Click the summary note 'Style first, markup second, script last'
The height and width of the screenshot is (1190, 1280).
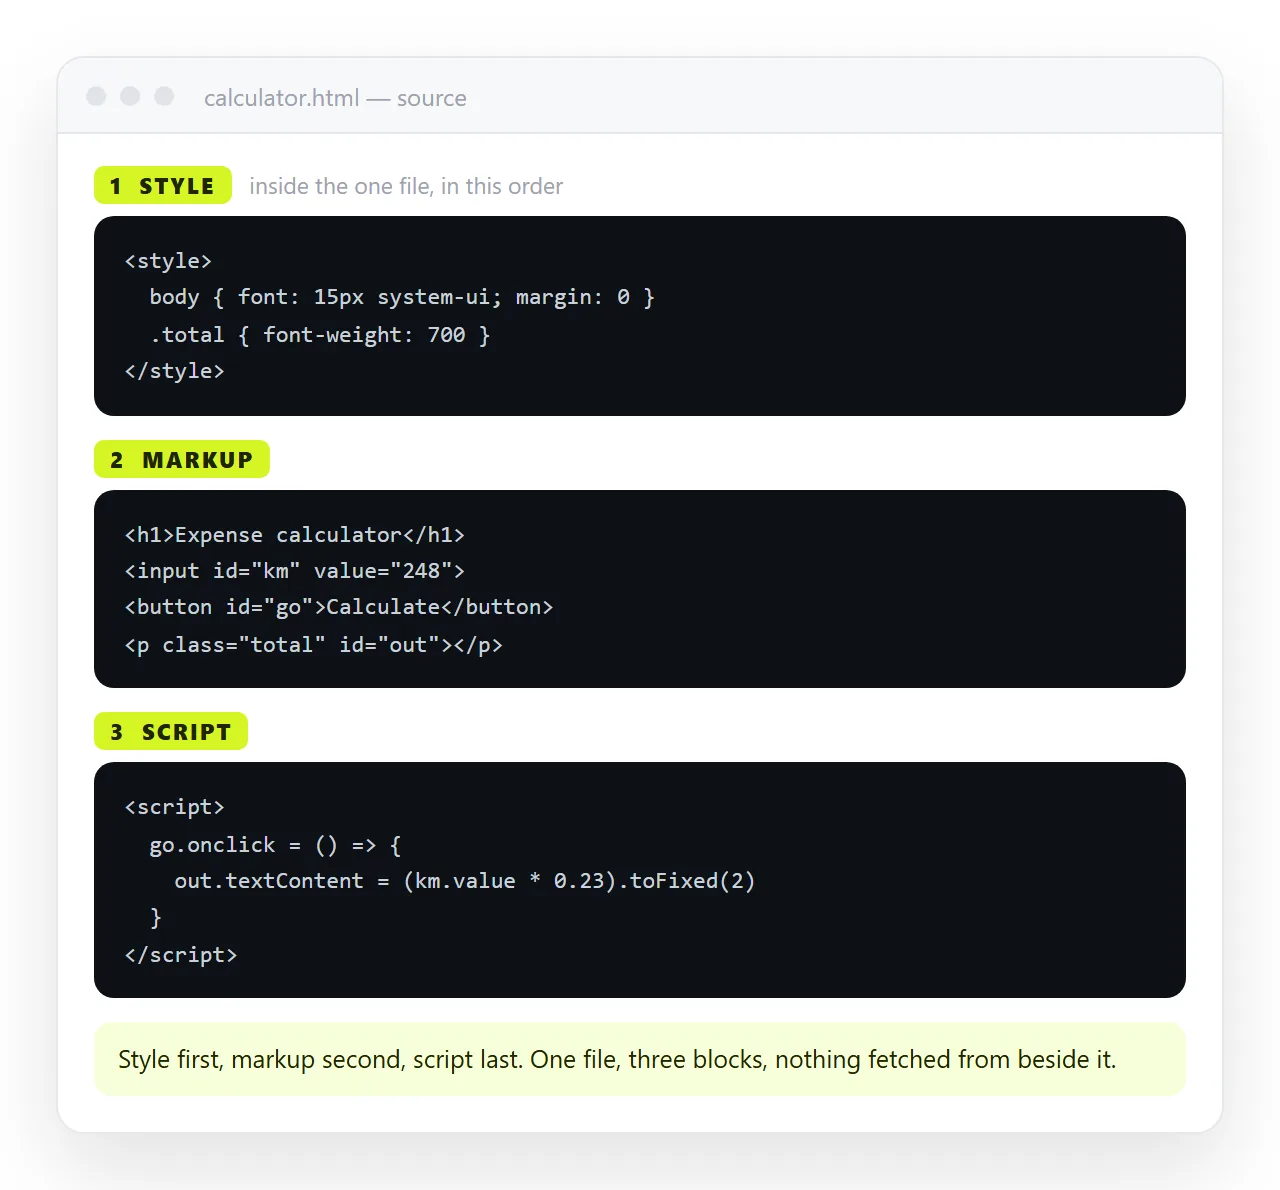(x=640, y=1059)
